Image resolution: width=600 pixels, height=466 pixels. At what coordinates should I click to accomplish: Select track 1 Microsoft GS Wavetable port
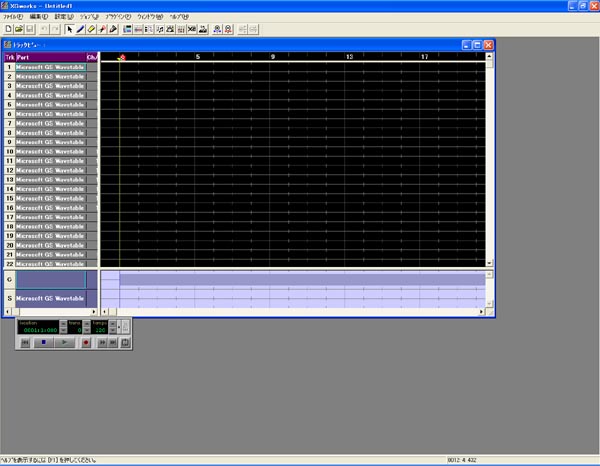coord(51,67)
